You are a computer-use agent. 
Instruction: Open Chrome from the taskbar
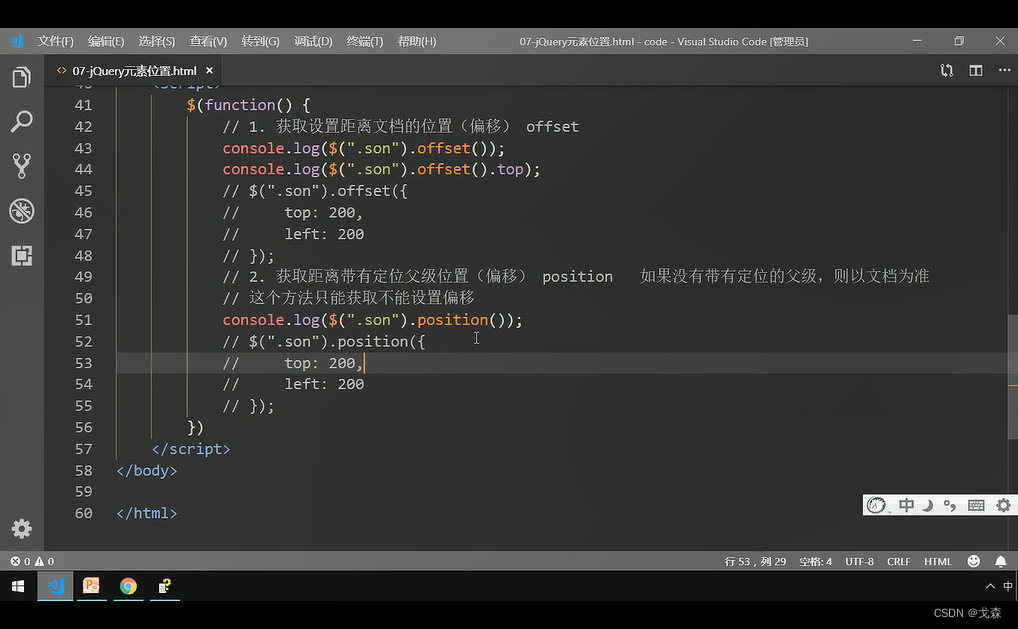pyautogui.click(x=128, y=586)
